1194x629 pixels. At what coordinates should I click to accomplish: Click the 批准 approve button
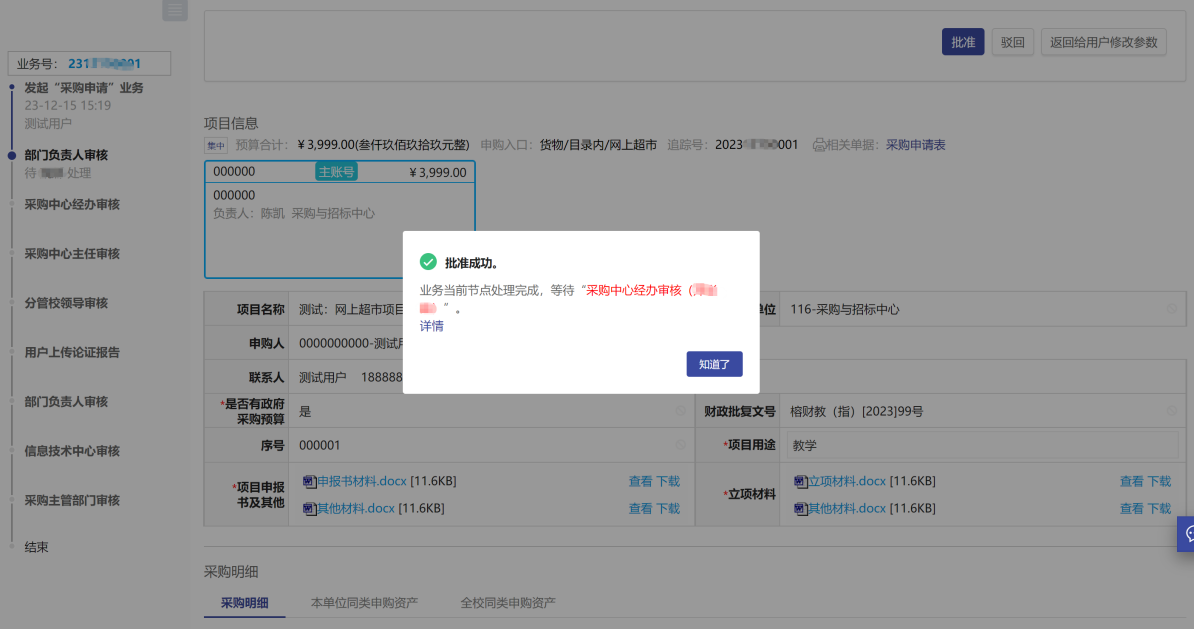tap(962, 43)
